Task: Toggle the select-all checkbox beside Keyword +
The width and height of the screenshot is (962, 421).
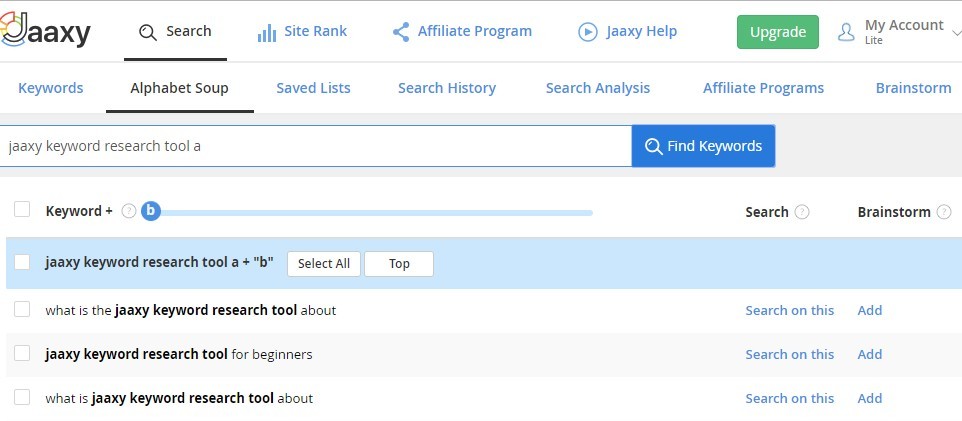Action: [22, 209]
